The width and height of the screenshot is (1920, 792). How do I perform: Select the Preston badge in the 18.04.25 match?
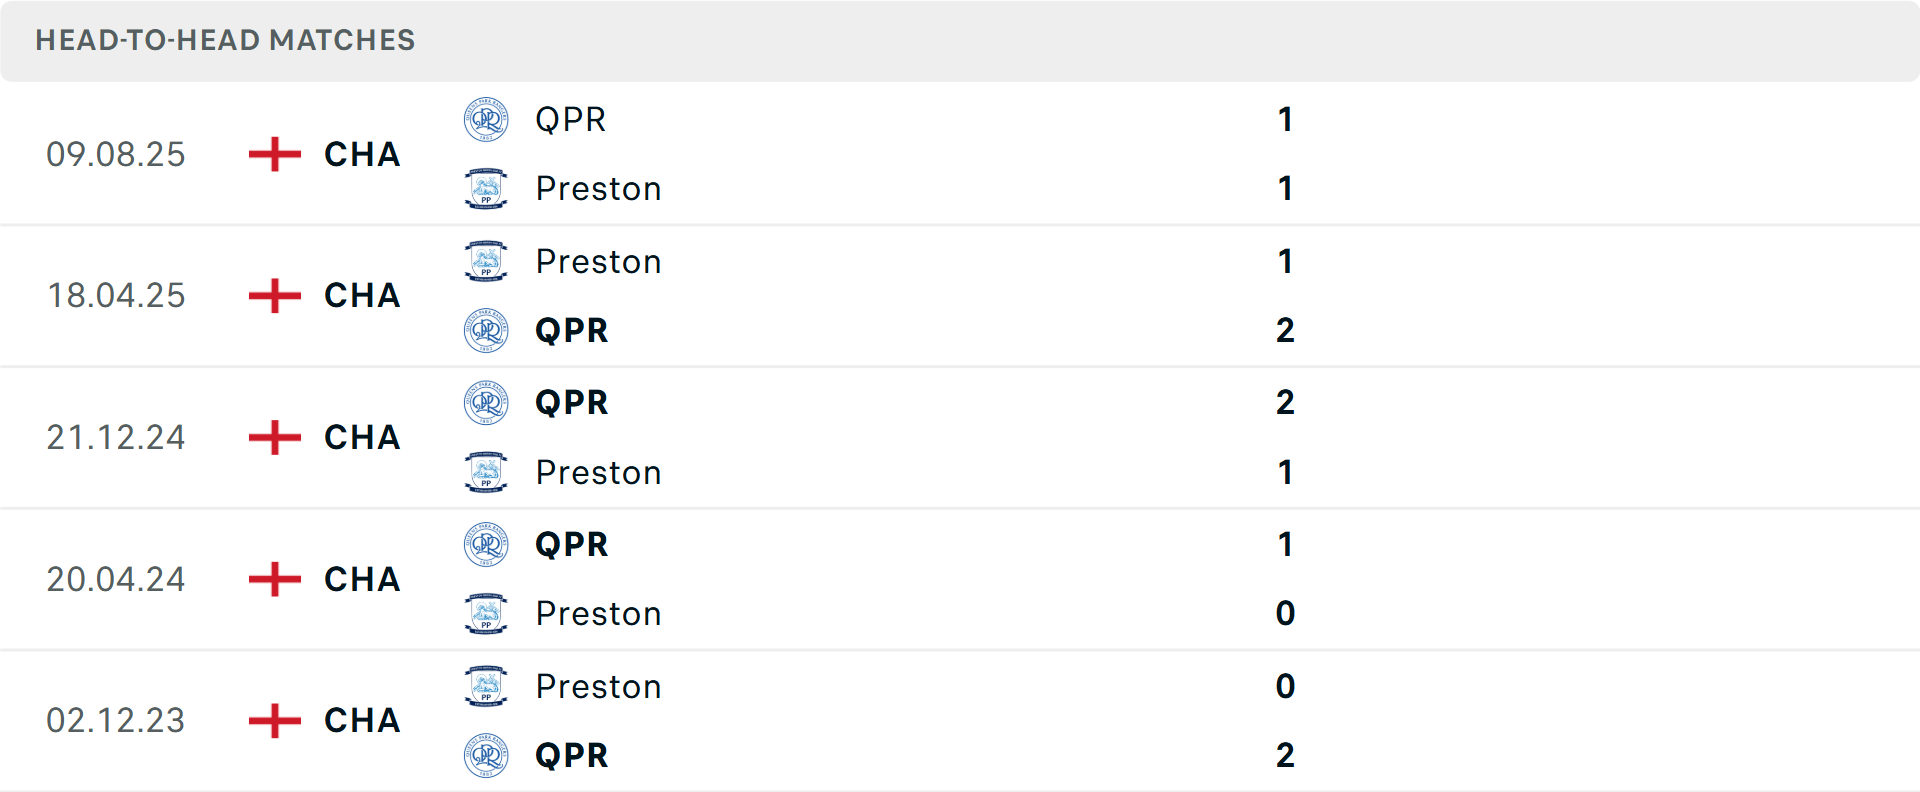point(487,261)
